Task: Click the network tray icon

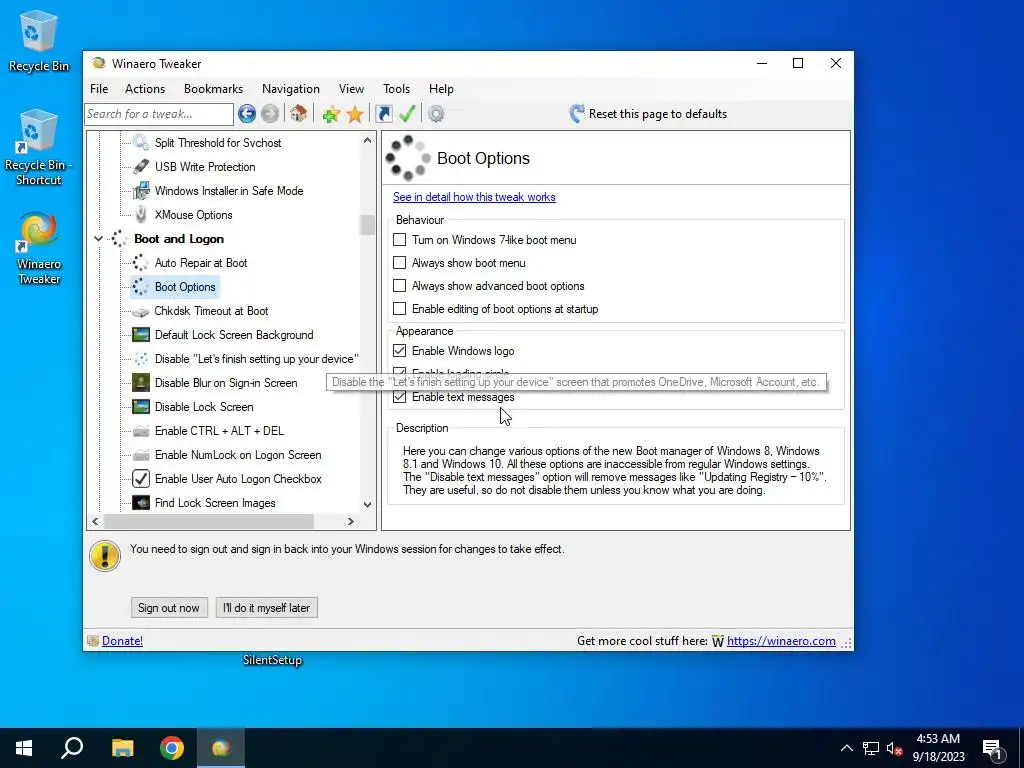Action: coord(871,748)
